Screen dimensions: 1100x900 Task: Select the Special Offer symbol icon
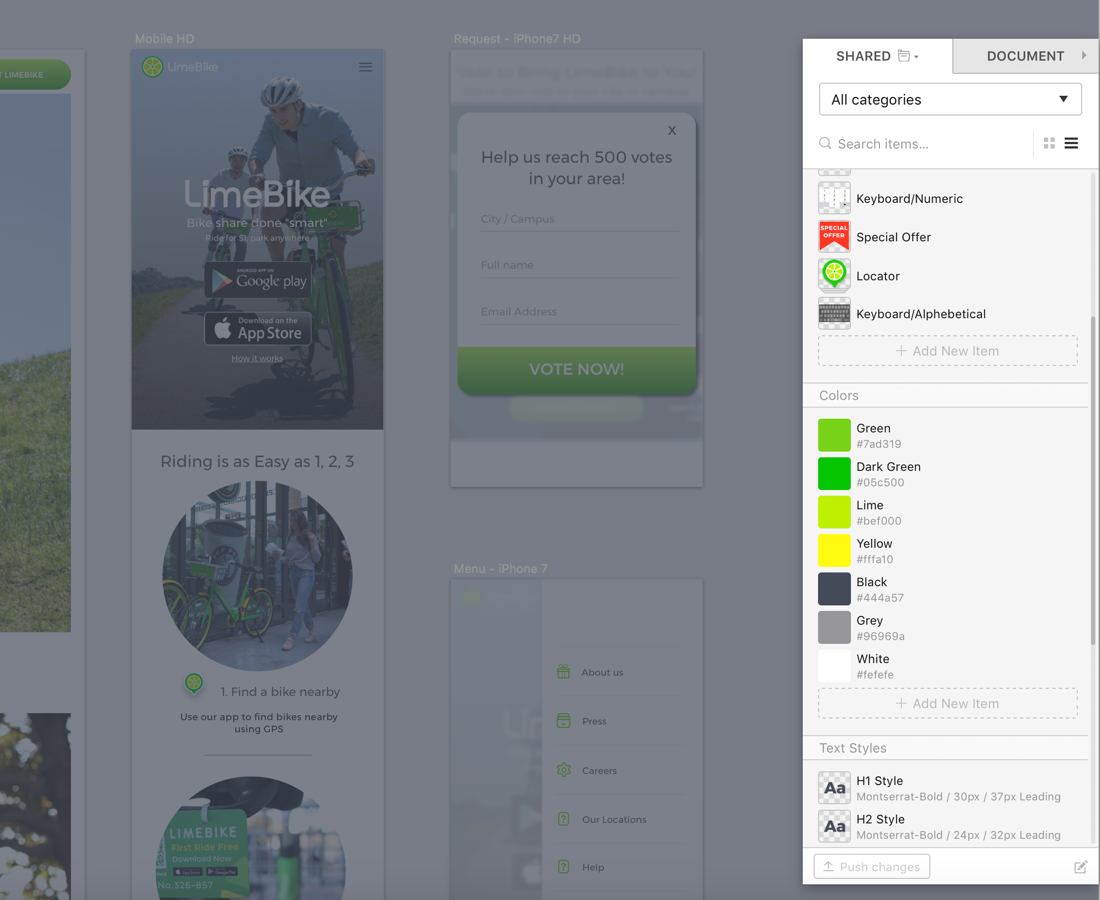pyautogui.click(x=834, y=237)
